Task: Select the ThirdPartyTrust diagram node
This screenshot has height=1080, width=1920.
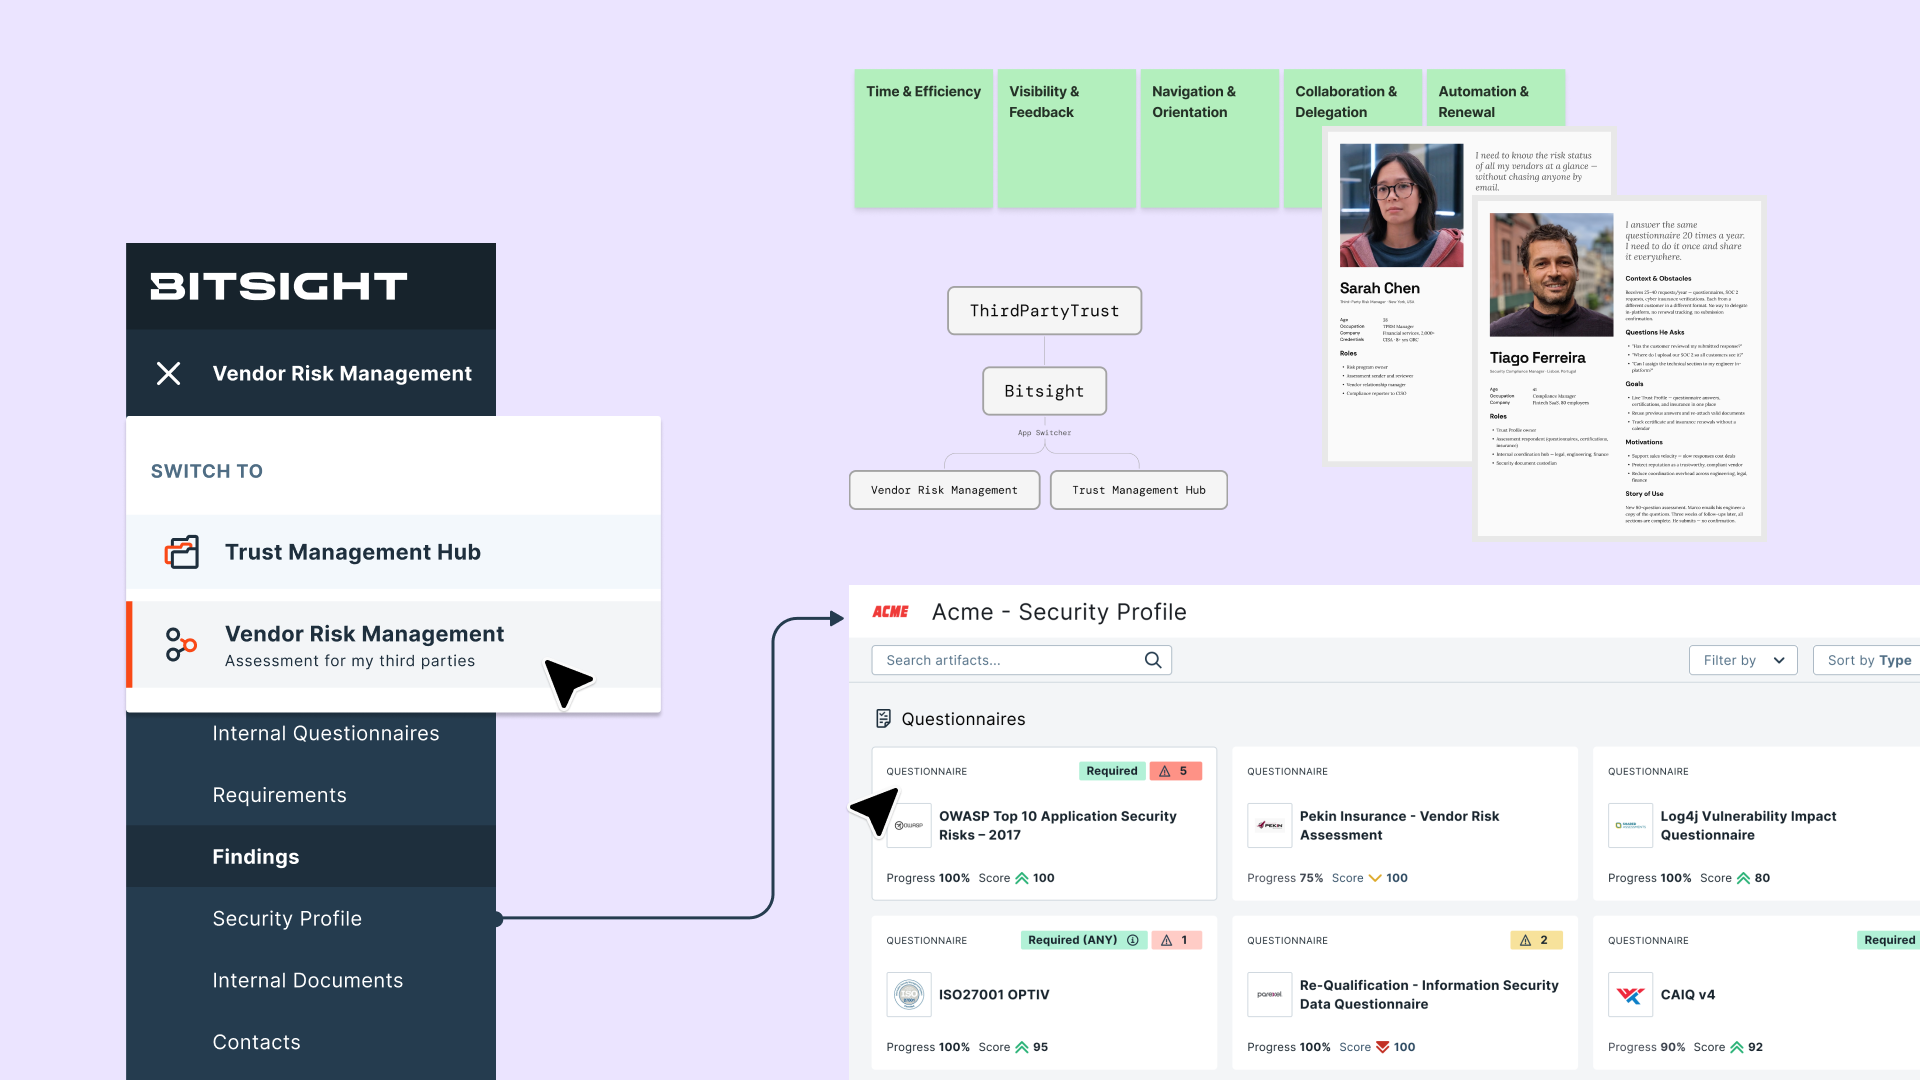Action: tap(1044, 311)
